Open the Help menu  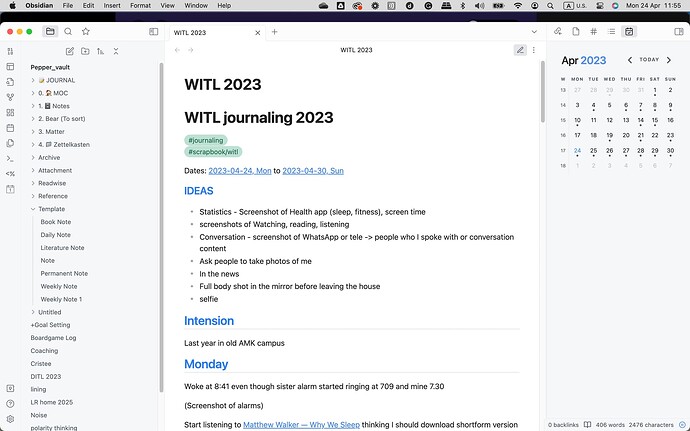224,5
